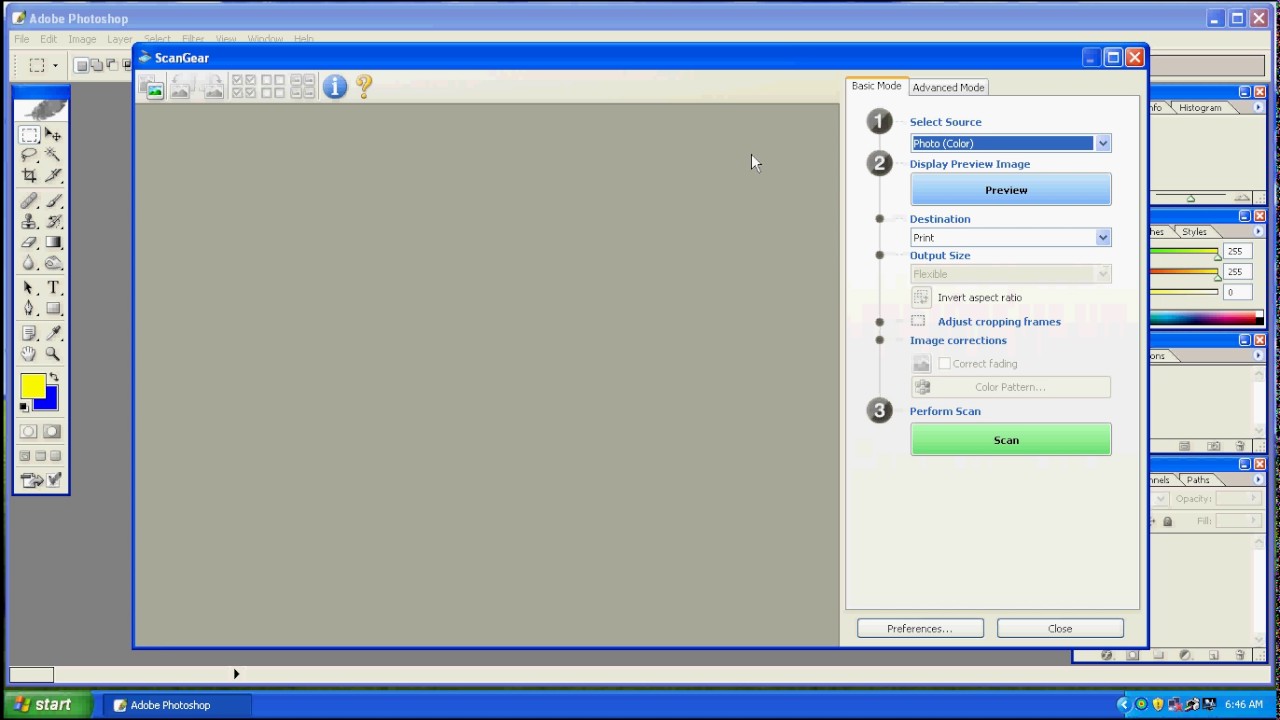Viewport: 1280px width, 720px height.
Task: Open the Windows start menu
Action: click(45, 705)
